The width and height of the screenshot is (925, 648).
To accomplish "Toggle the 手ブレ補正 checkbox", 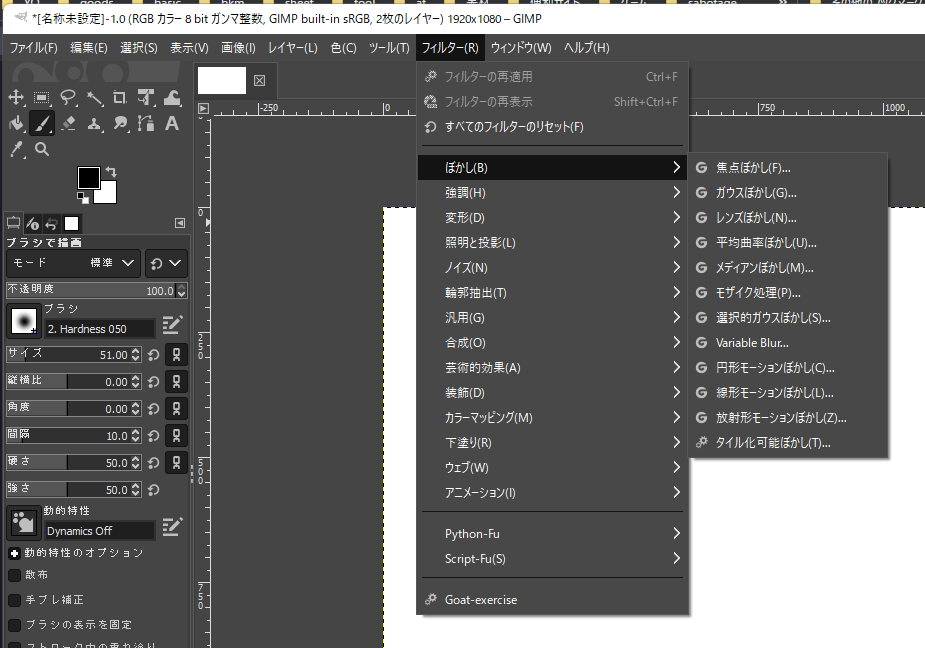I will 15,600.
